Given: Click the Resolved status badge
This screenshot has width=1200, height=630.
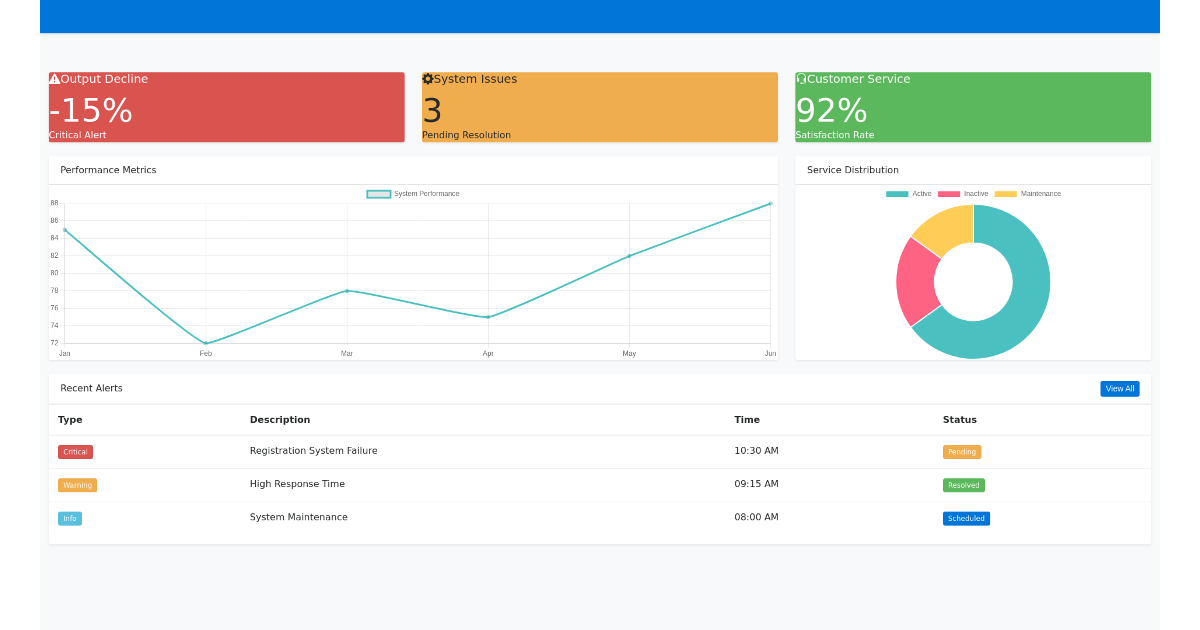Looking at the screenshot, I should [963, 485].
